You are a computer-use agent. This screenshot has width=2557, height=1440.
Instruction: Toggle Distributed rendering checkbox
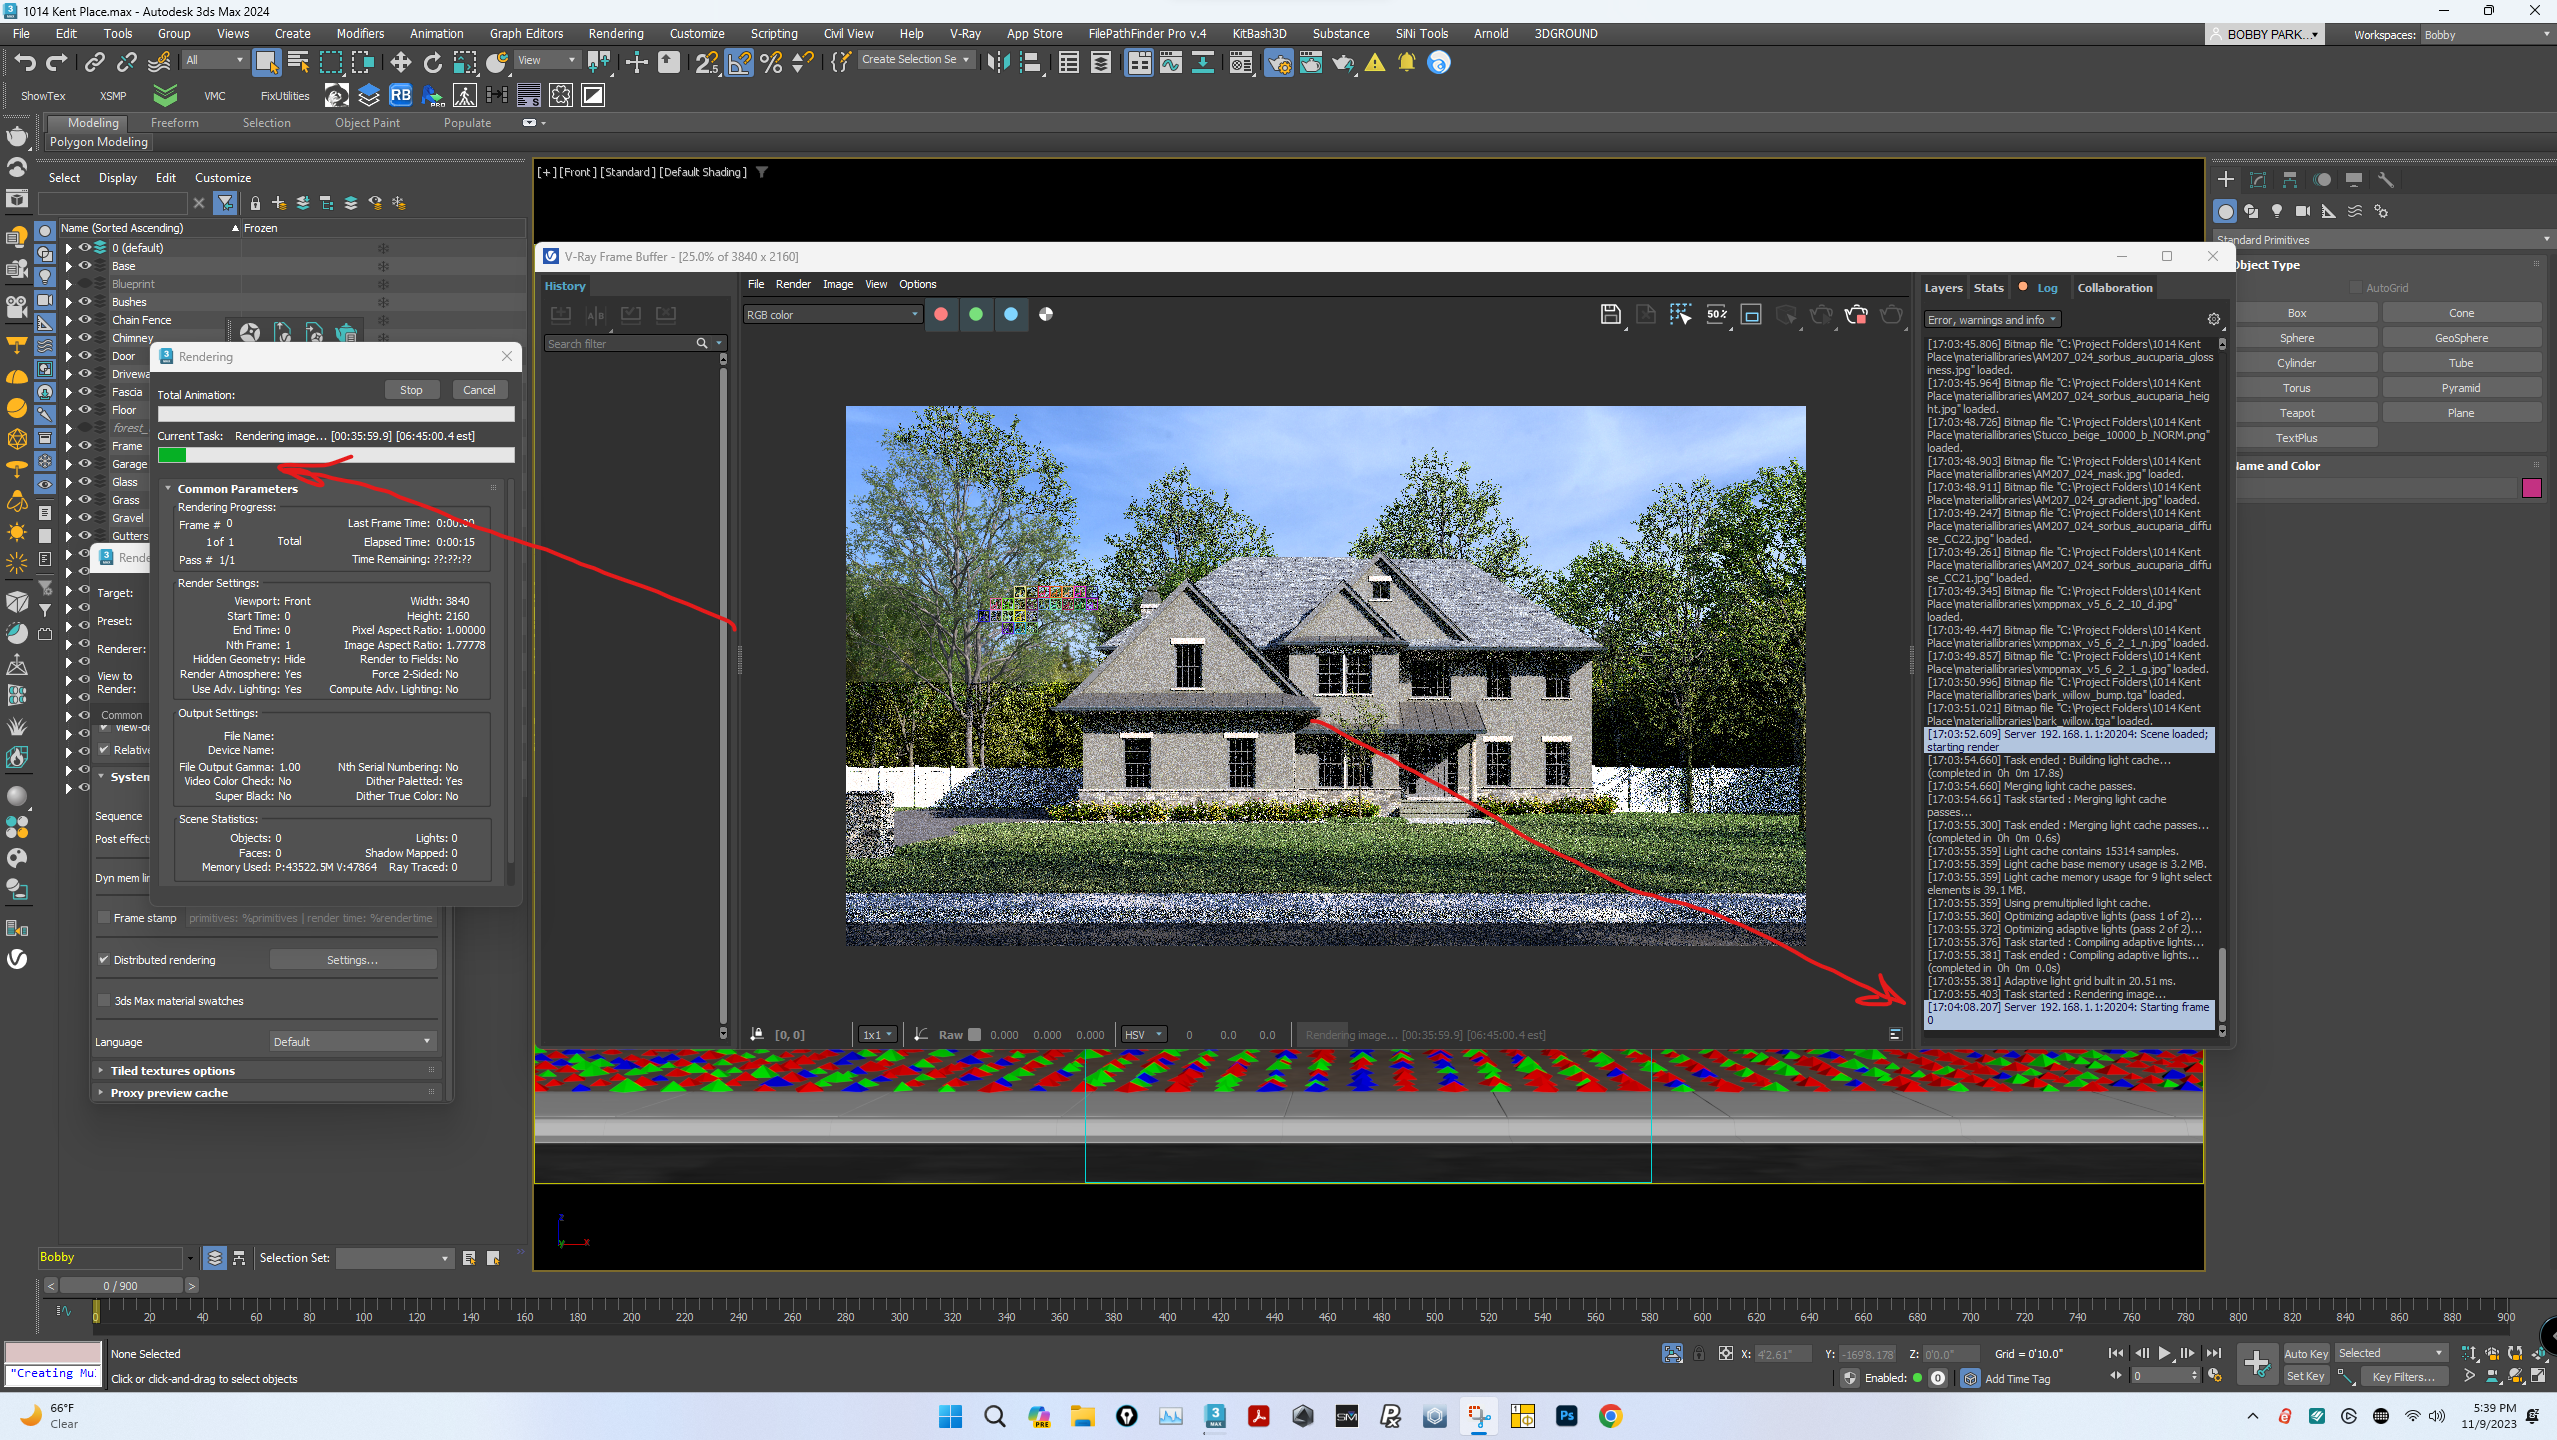pos(104,959)
